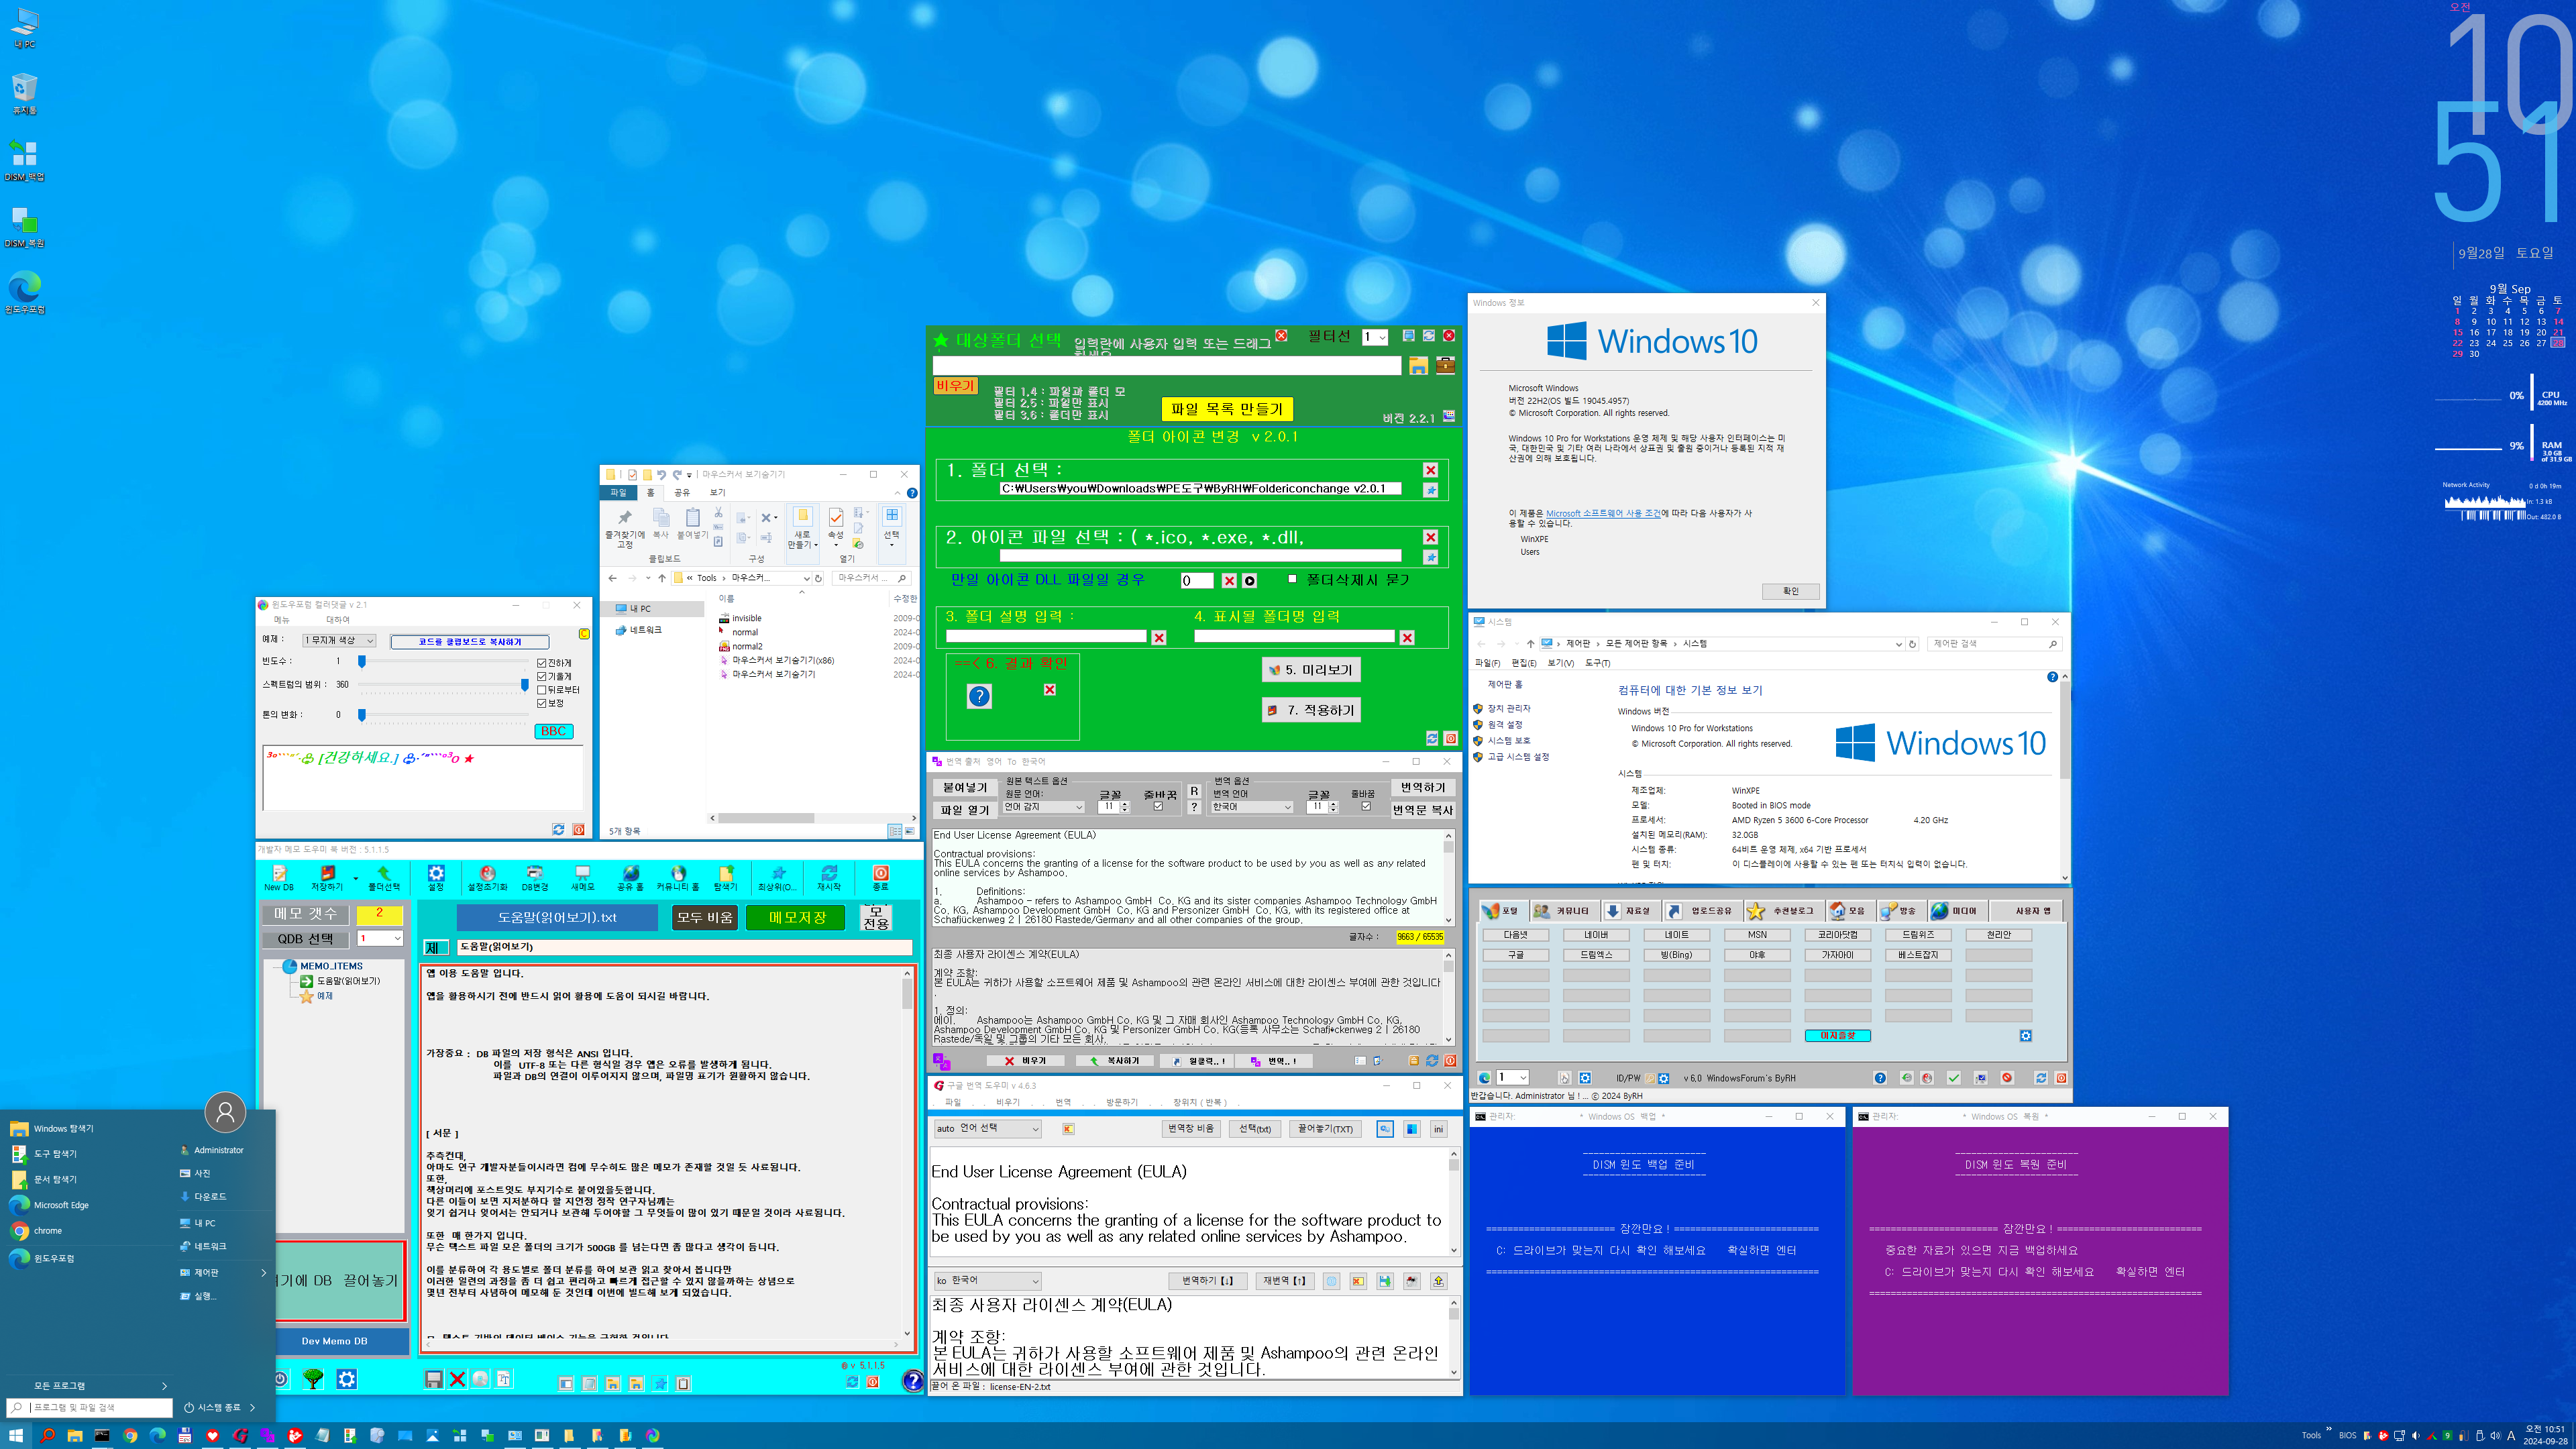Click the green save icon in Google translate helper
The height and width of the screenshot is (1449, 2576).
(1385, 1281)
